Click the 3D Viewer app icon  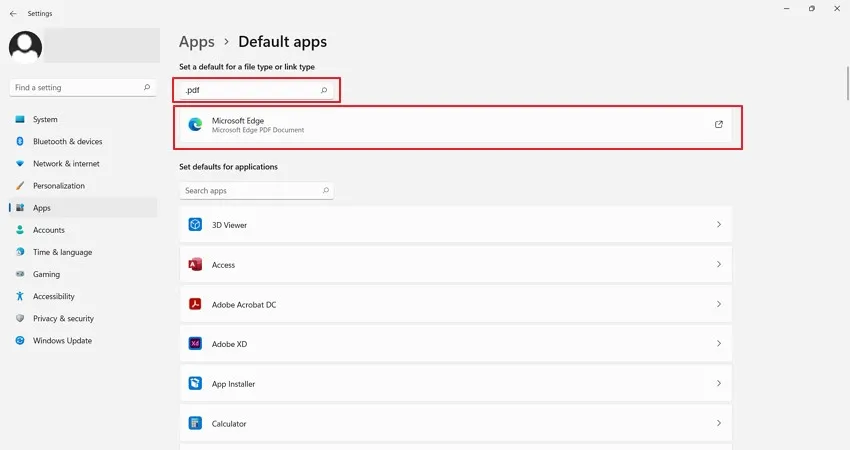coord(196,225)
